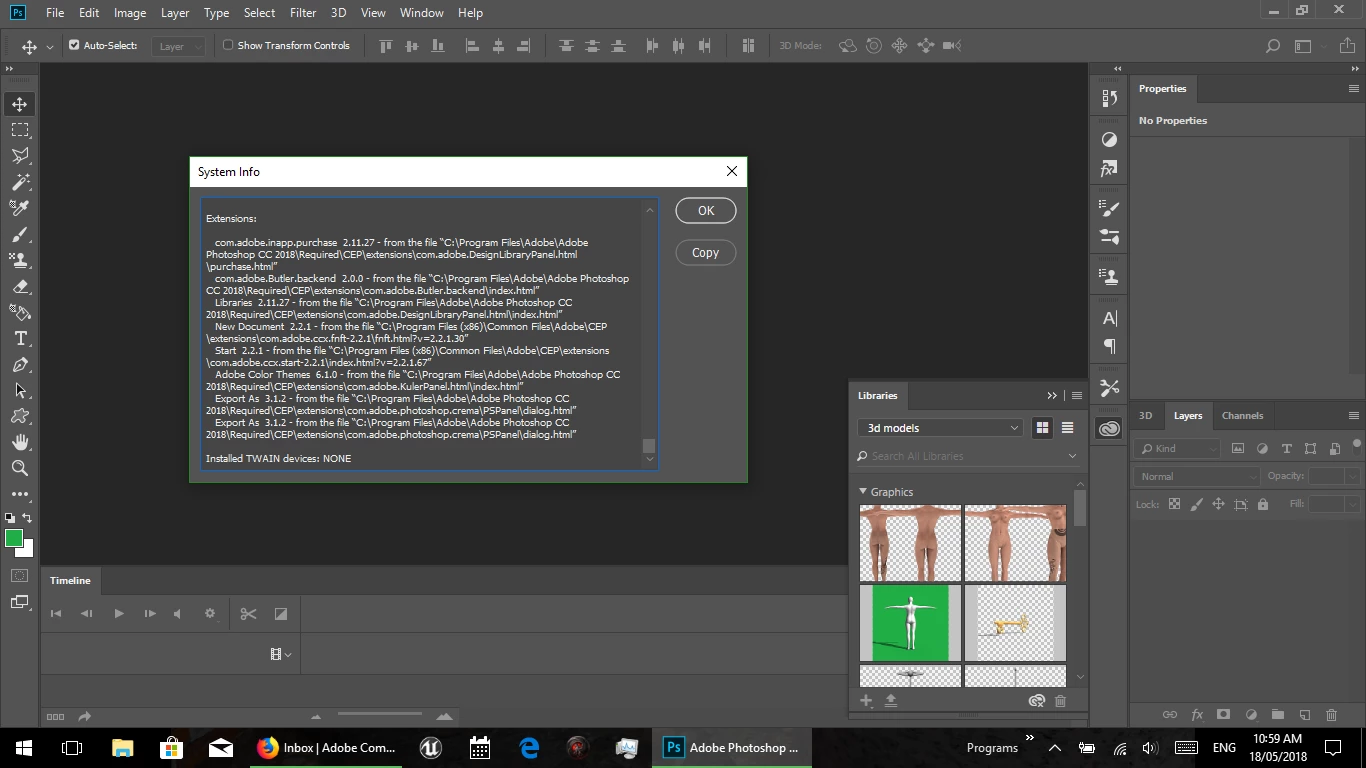The height and width of the screenshot is (768, 1366).
Task: Switch to the Channels tab
Action: [x=1242, y=416]
